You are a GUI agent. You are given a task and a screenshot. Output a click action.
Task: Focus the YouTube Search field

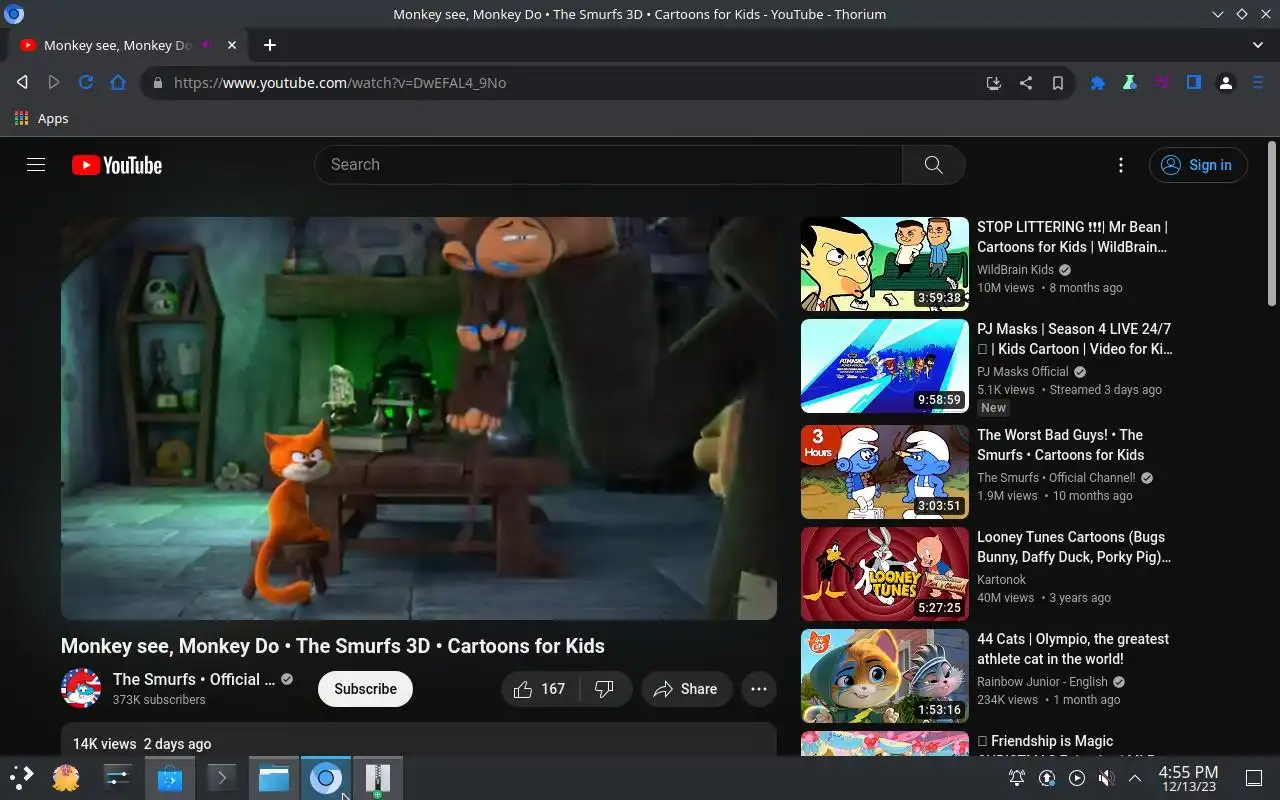click(608, 165)
